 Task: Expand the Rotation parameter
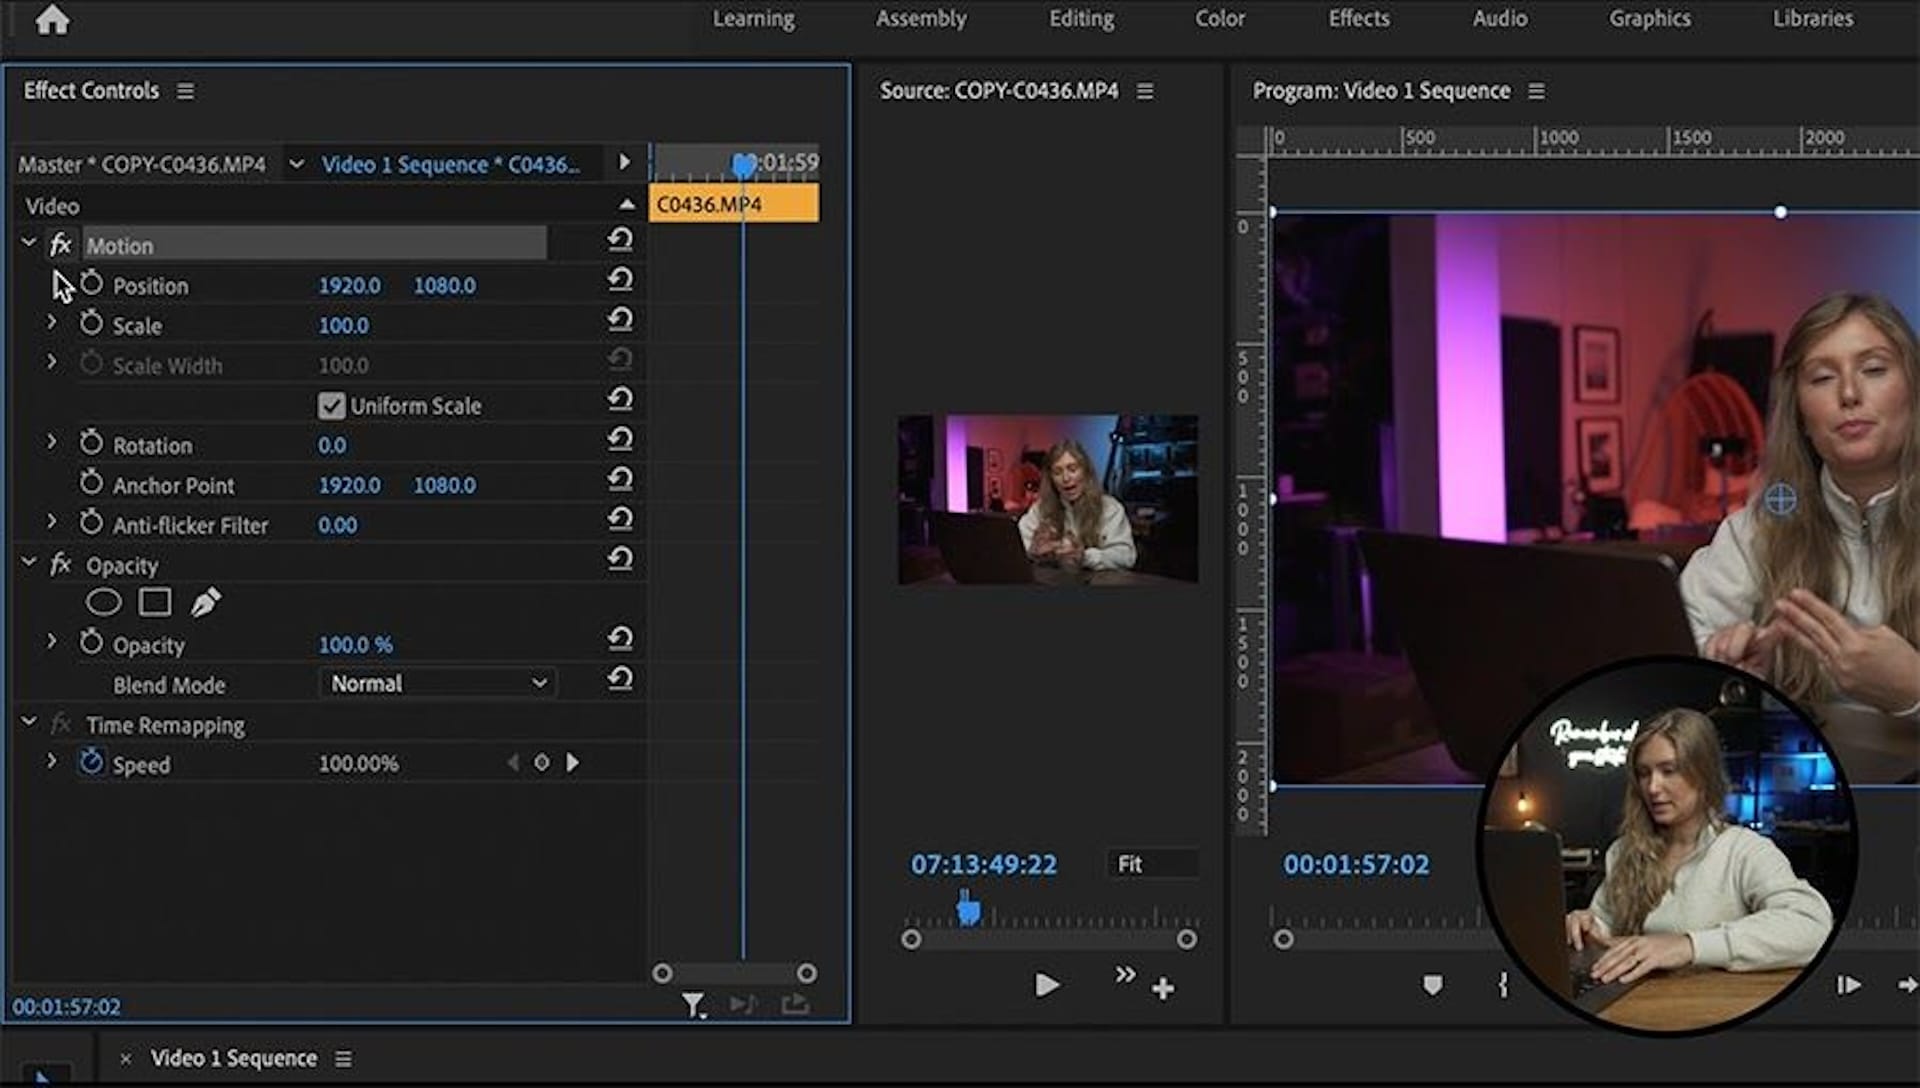(51, 440)
